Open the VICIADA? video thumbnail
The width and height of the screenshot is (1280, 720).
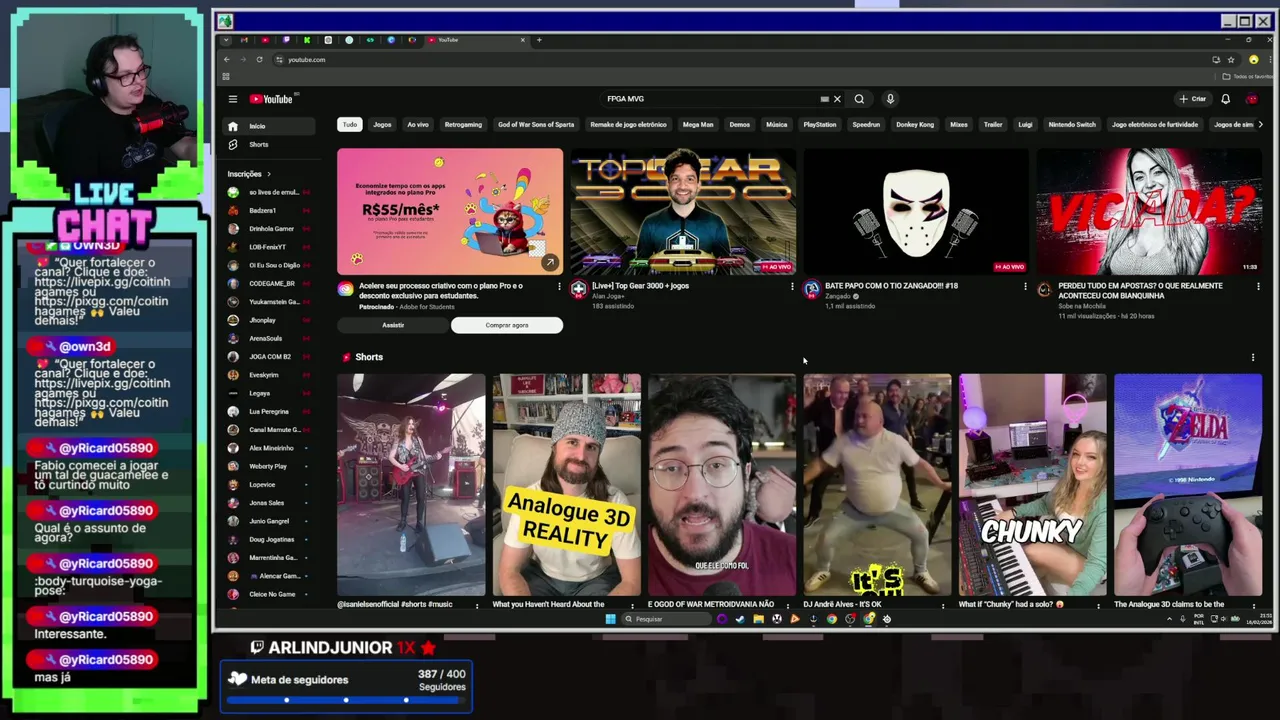point(1149,211)
